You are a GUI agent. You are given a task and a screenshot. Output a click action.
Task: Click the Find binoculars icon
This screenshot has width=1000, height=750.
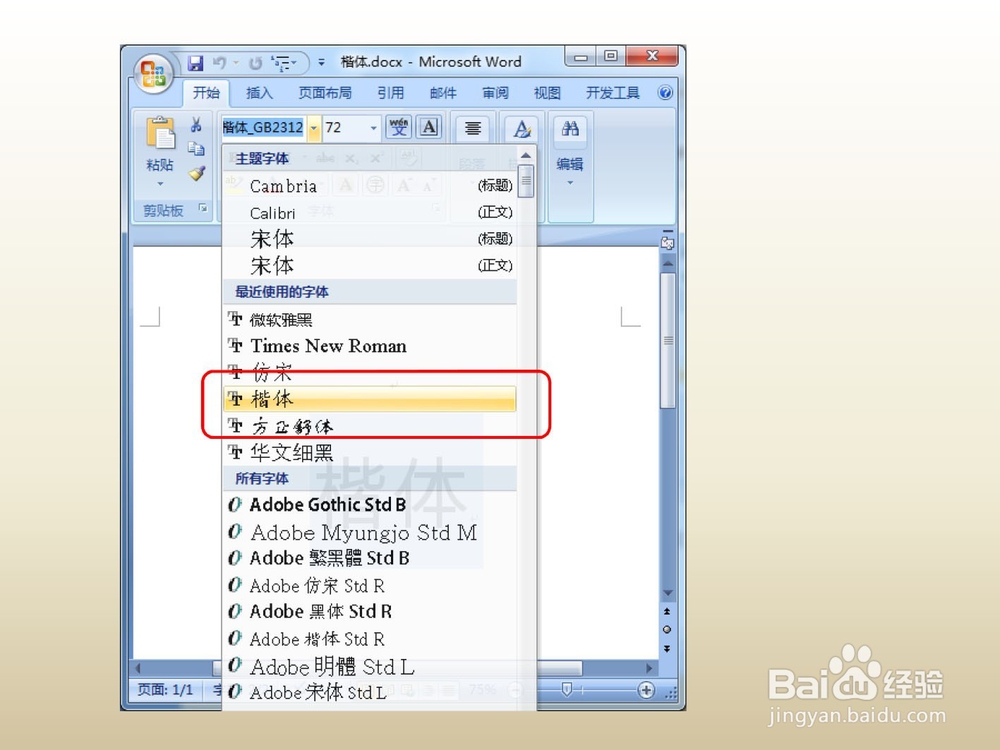(571, 128)
